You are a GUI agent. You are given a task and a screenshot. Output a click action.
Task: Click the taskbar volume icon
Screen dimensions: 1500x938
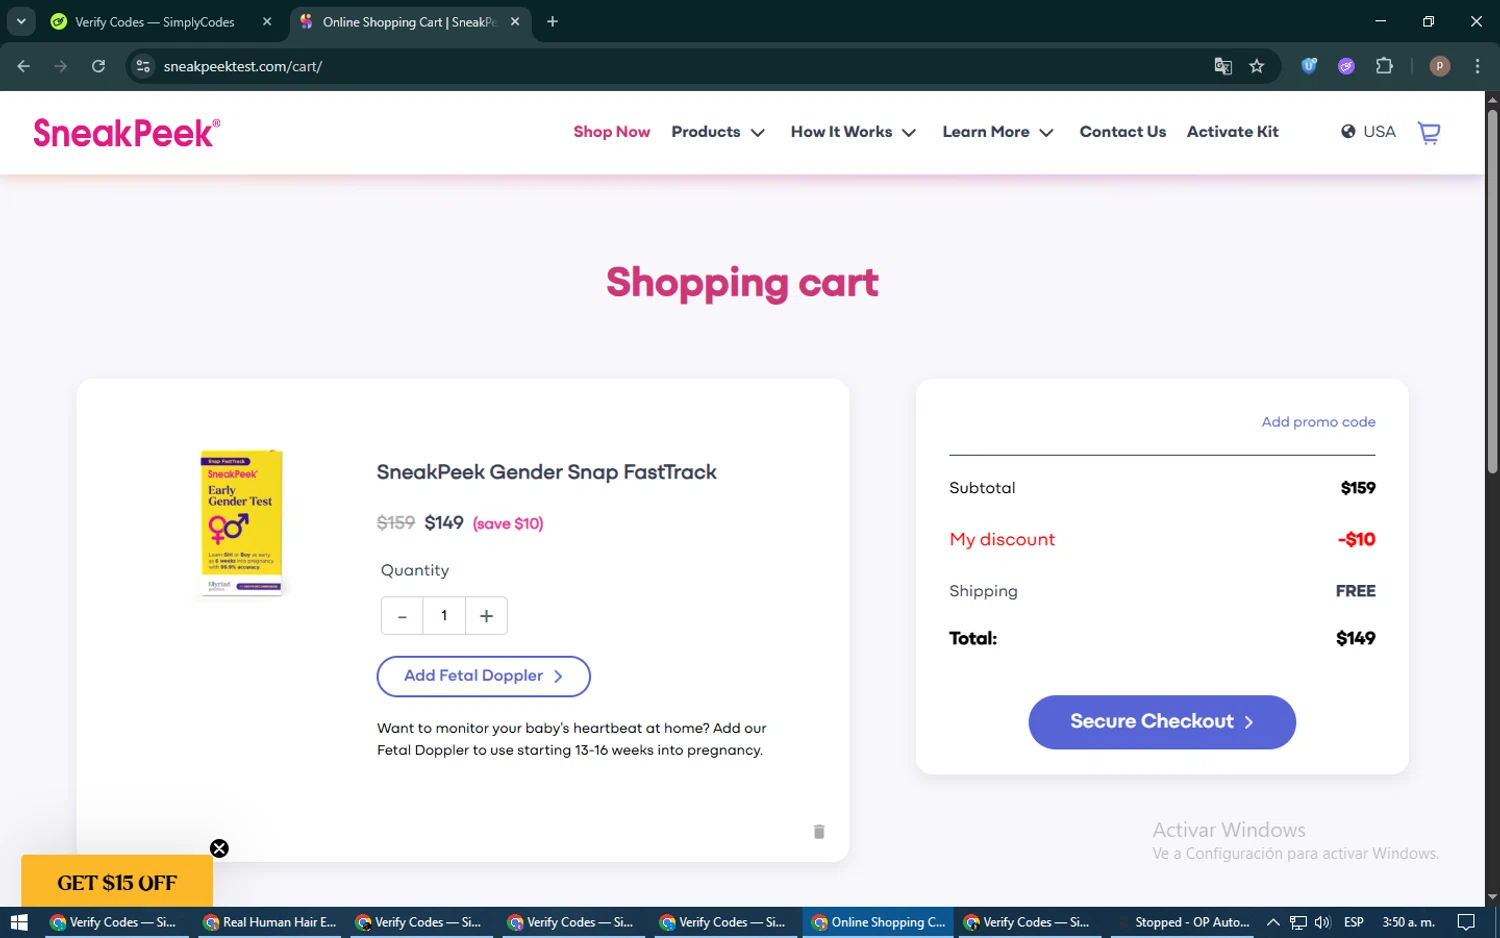click(x=1322, y=922)
